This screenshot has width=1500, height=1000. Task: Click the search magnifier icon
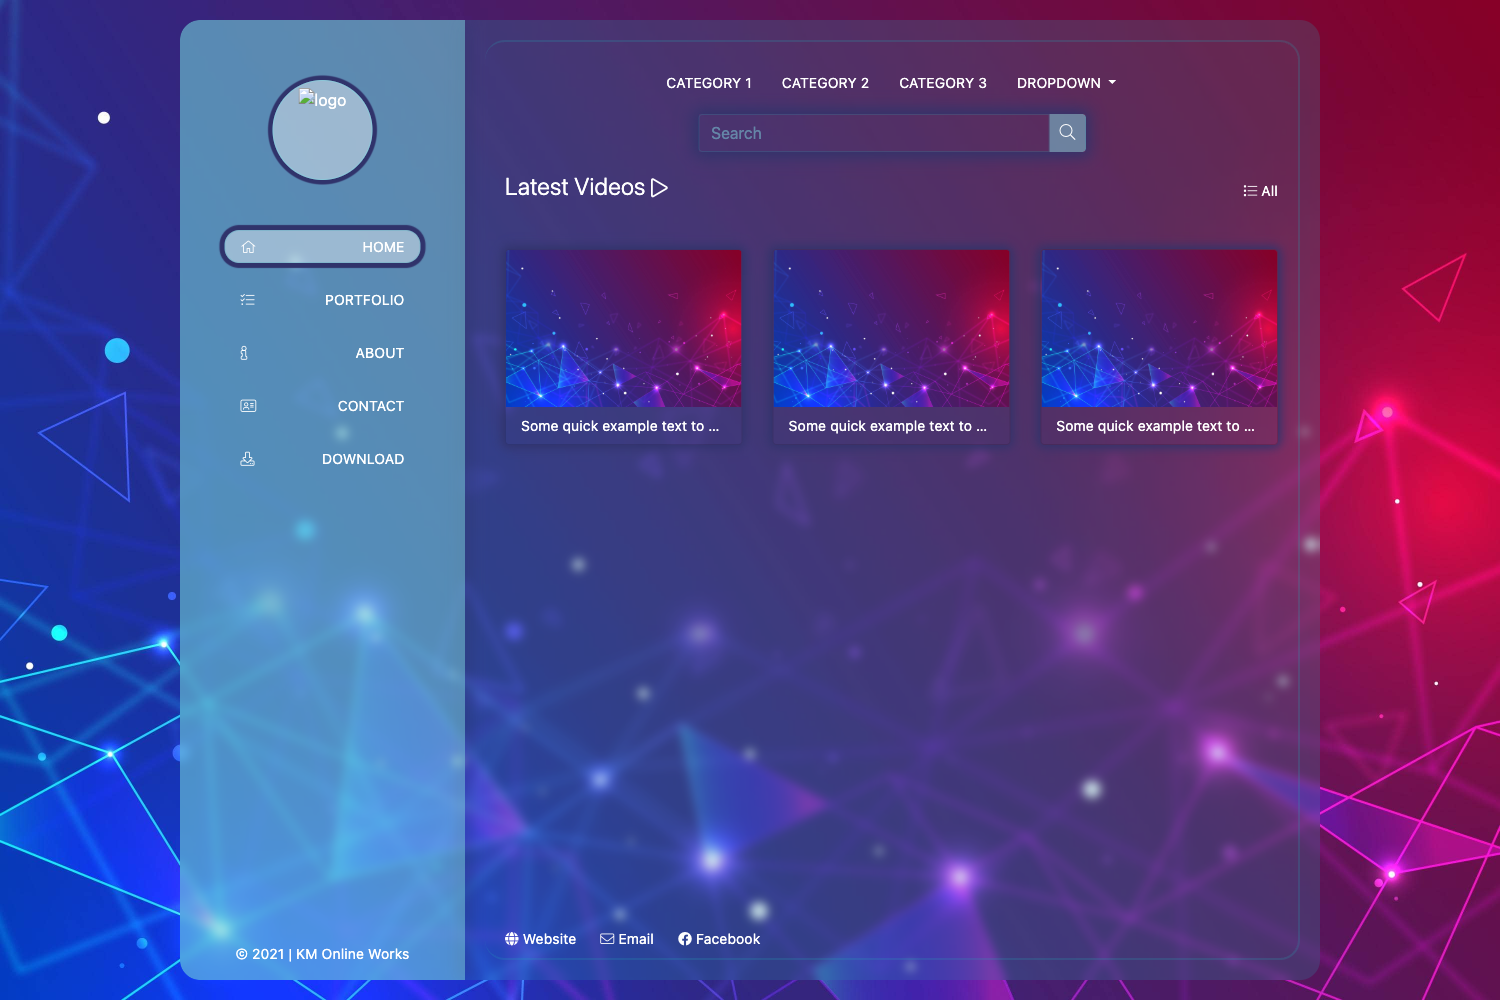[x=1066, y=132]
